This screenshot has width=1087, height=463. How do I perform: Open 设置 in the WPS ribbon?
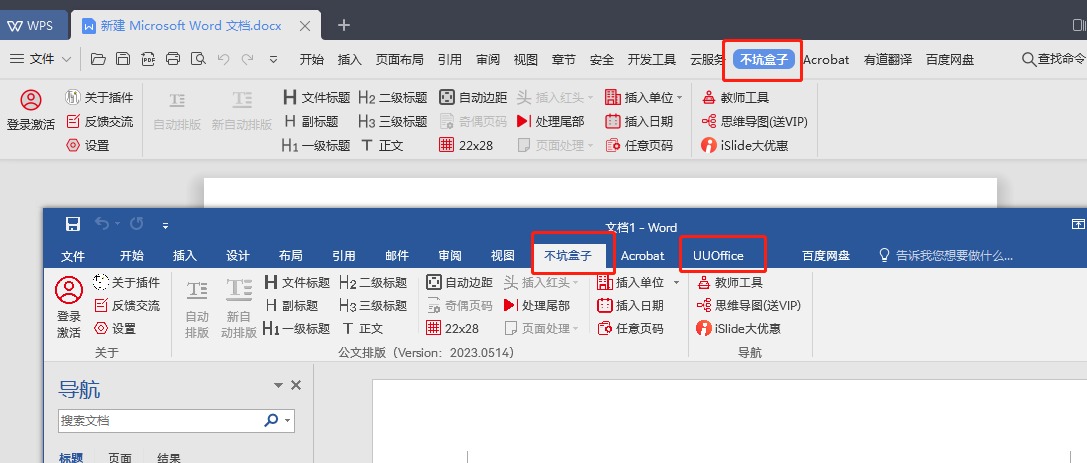click(x=87, y=146)
